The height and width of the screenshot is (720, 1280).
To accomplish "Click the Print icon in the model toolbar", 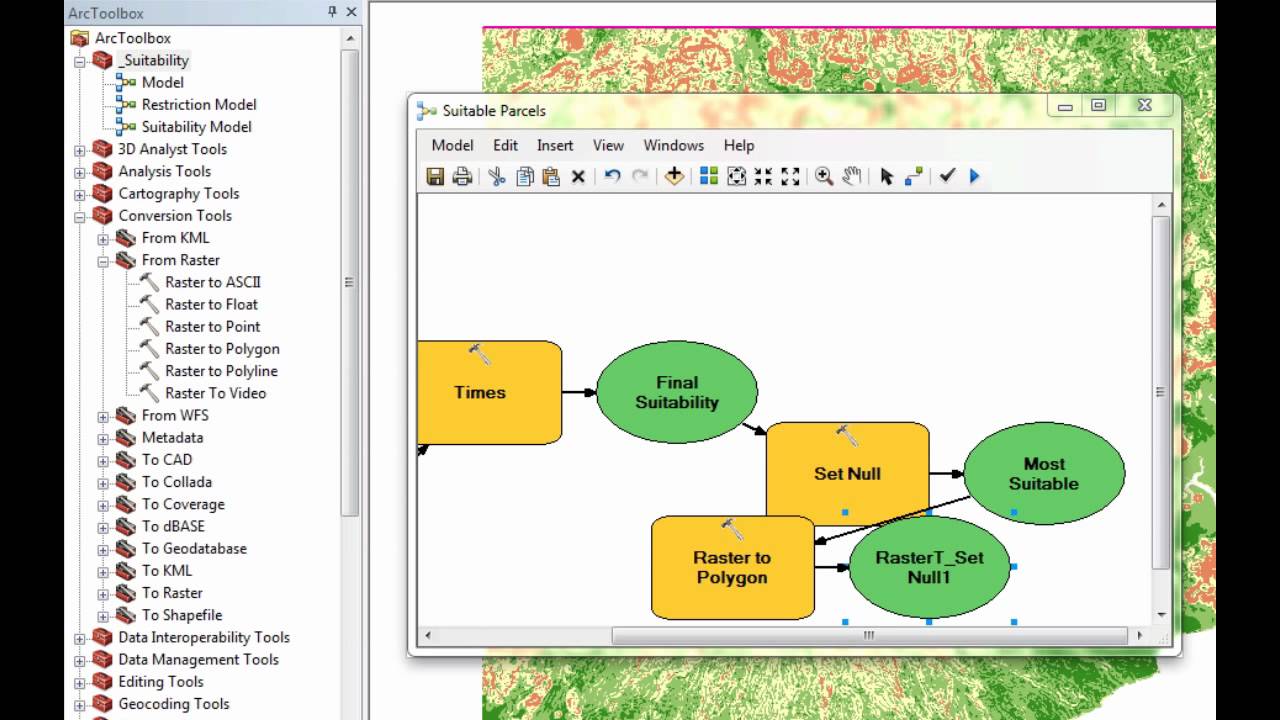I will click(462, 176).
